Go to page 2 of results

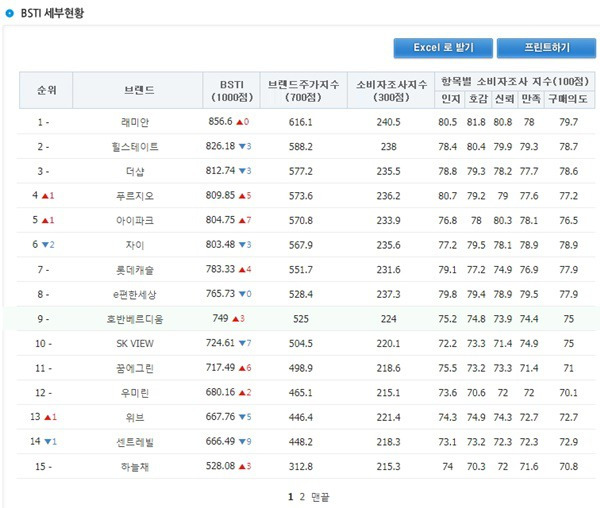tap(302, 497)
